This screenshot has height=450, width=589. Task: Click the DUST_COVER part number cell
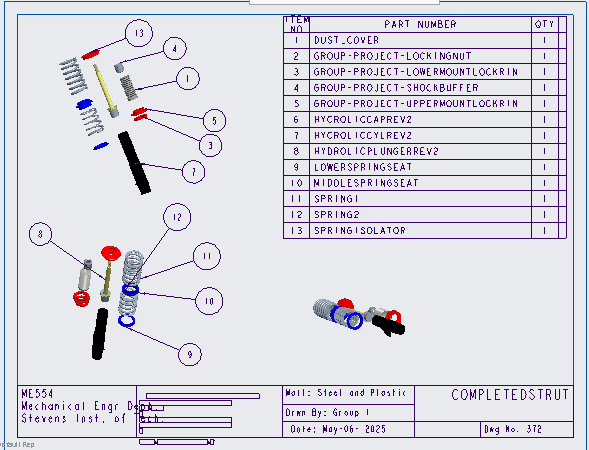[x=420, y=40]
